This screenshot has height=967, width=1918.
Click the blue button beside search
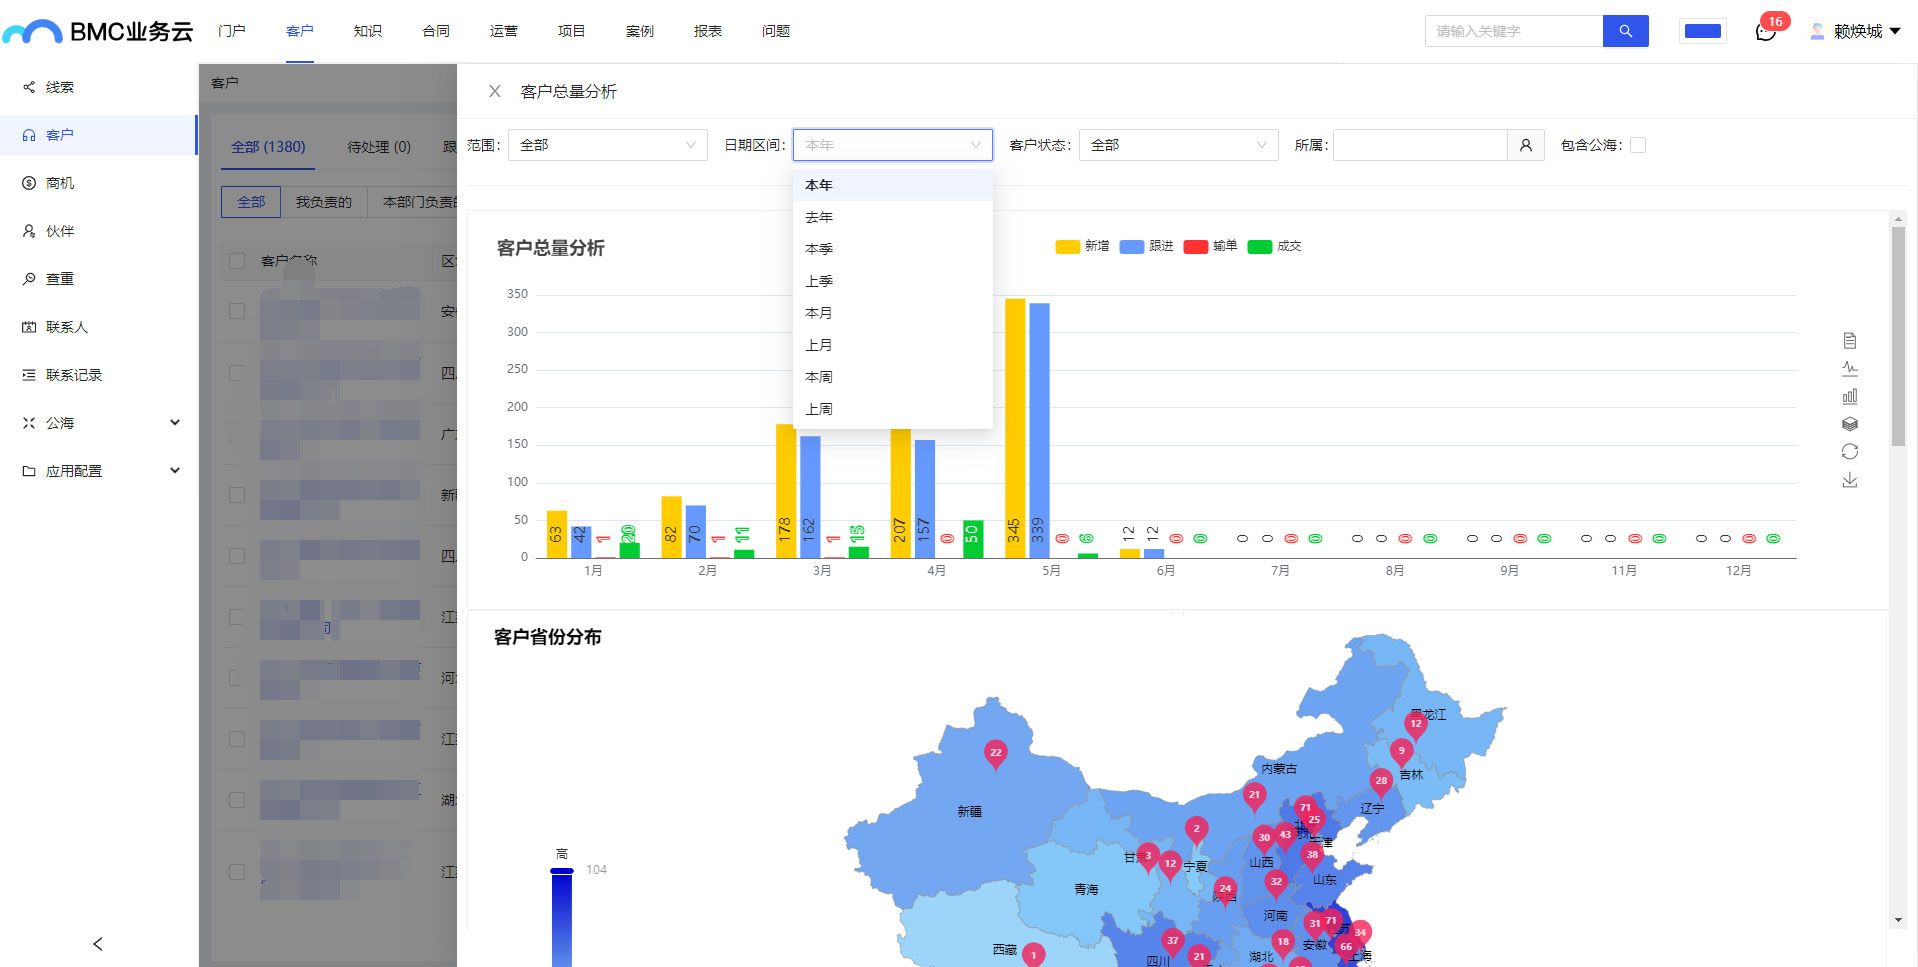[x=1703, y=31]
